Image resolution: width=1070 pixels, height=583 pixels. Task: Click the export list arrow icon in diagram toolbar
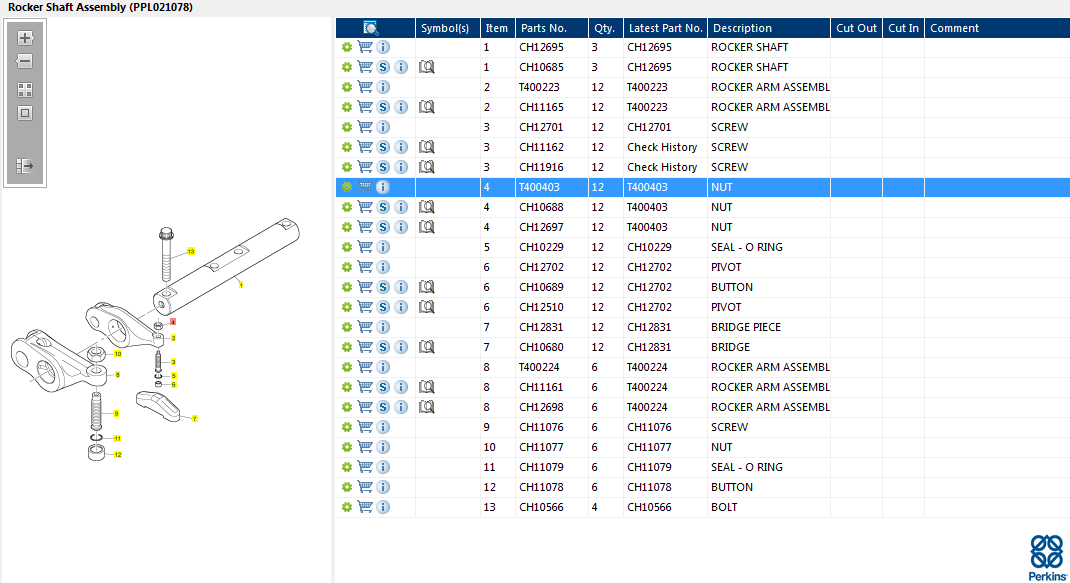point(25,166)
